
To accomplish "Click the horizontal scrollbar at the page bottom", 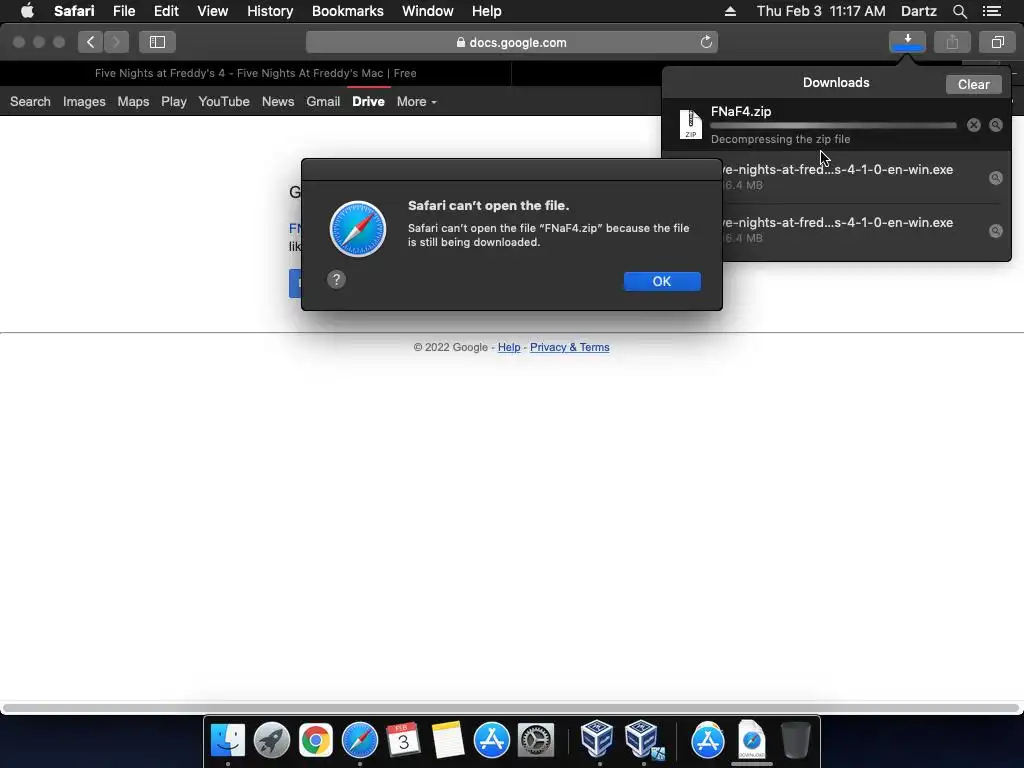I will click(511, 708).
